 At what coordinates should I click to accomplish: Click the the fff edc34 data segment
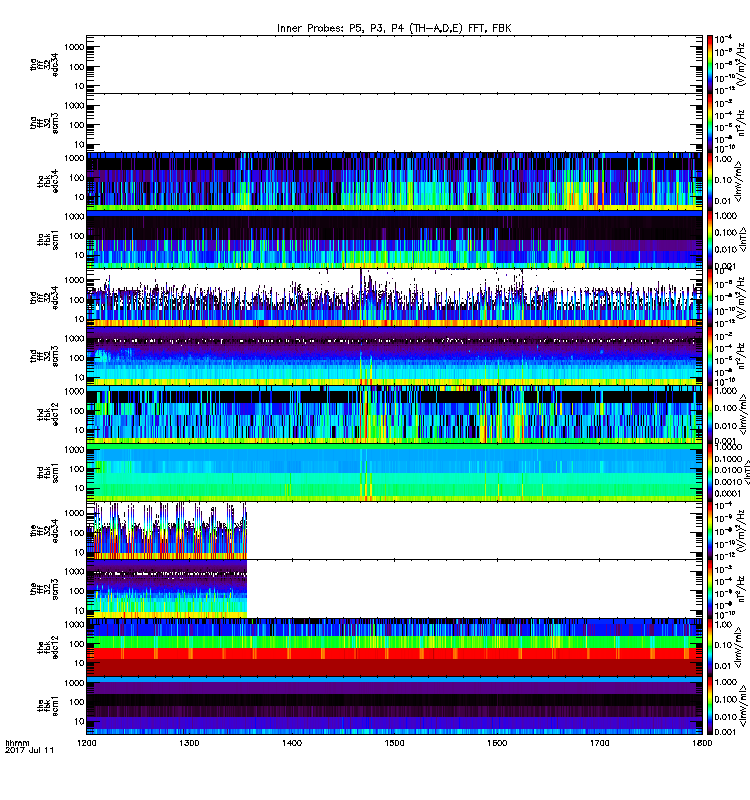(167, 531)
